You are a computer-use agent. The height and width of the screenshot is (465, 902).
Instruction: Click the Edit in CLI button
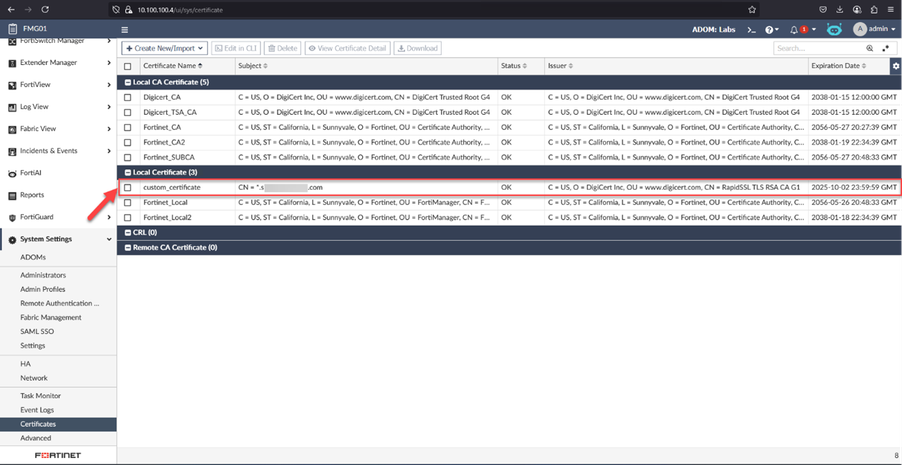236,48
